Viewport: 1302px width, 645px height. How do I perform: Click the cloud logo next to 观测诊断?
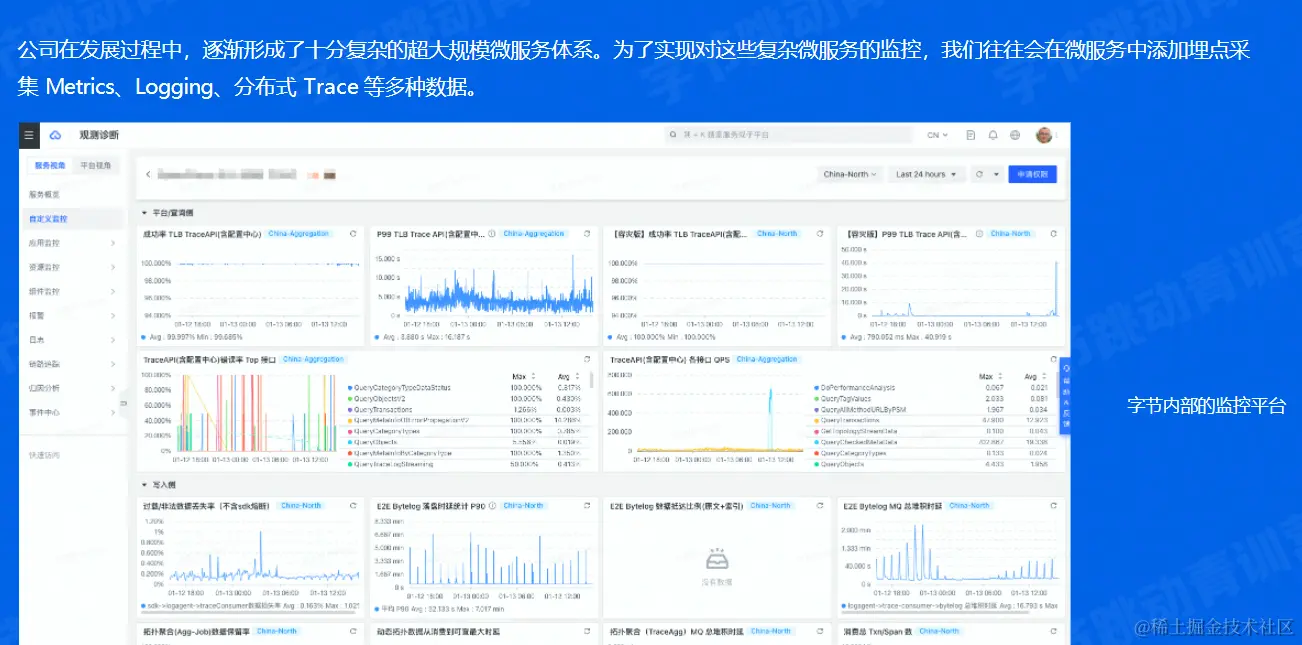point(55,135)
